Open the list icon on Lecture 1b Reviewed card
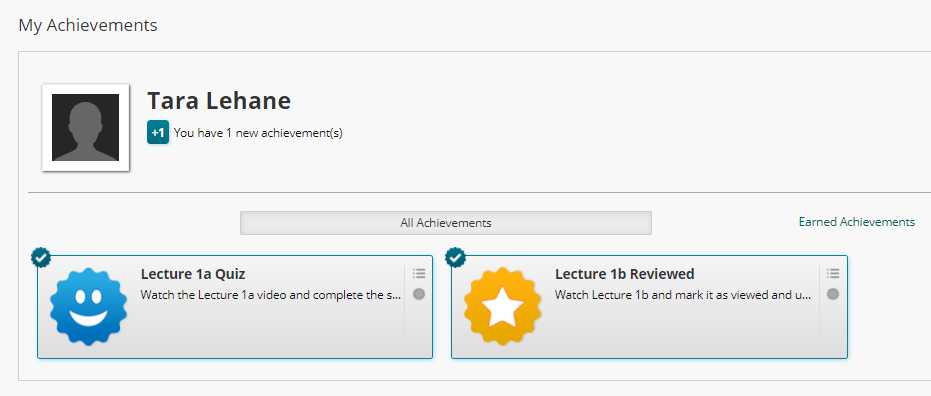The image size is (931, 396). (x=833, y=274)
